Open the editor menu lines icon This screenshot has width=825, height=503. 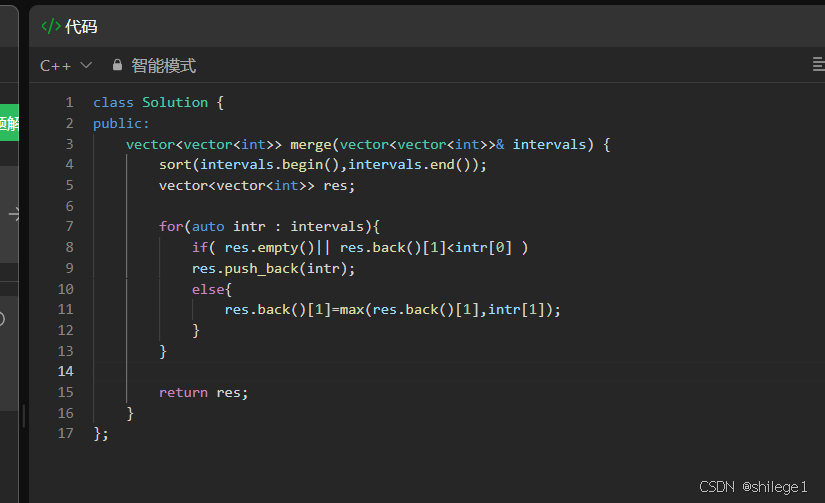click(x=819, y=65)
